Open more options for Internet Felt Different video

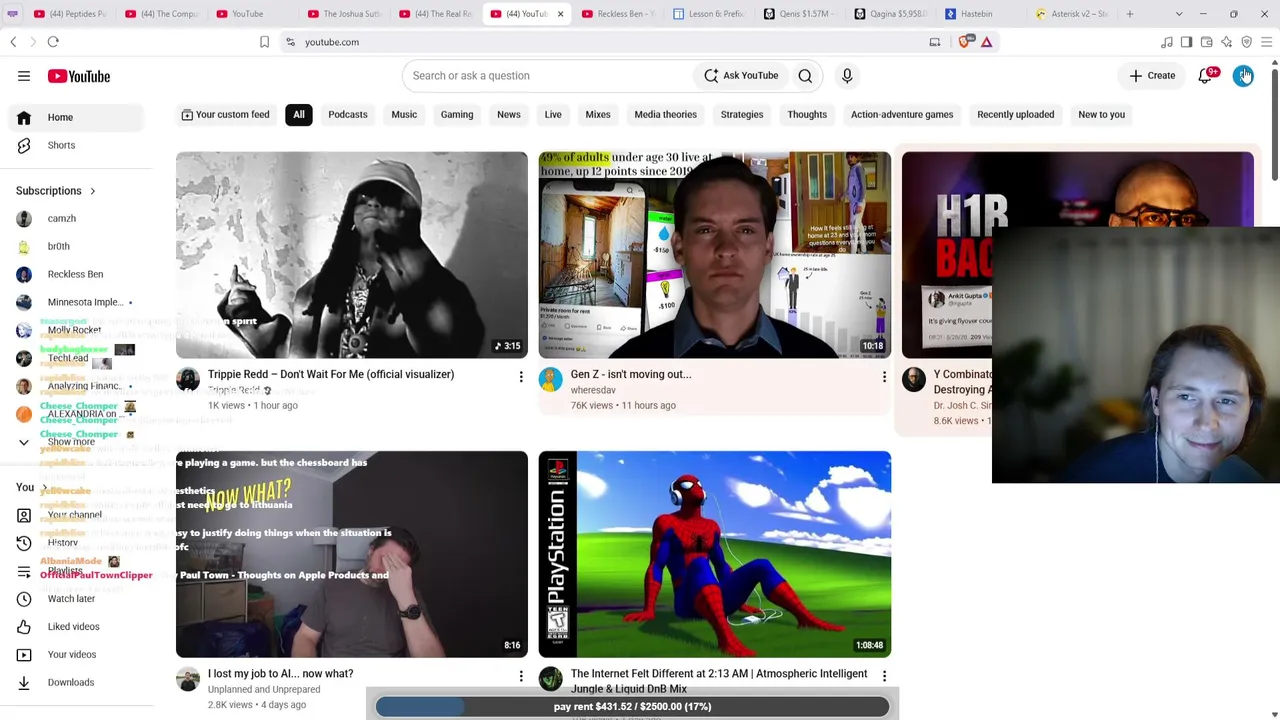click(x=884, y=676)
